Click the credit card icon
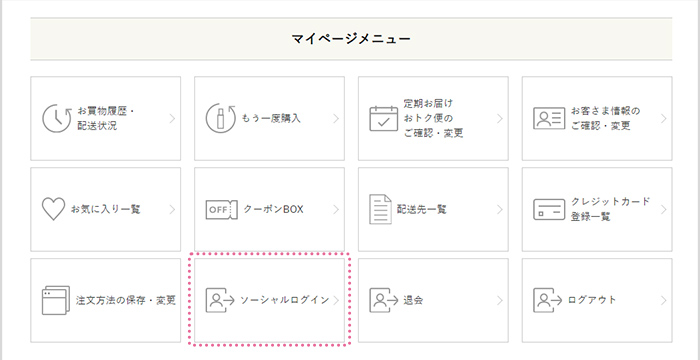 (x=549, y=209)
